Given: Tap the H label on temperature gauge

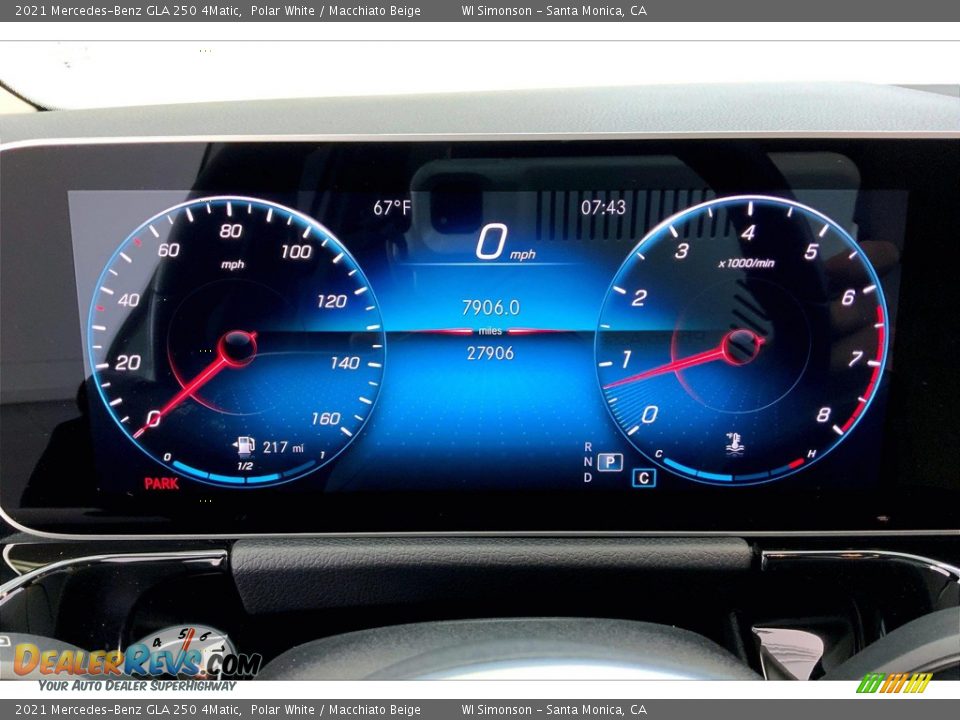Looking at the screenshot, I should (x=812, y=454).
